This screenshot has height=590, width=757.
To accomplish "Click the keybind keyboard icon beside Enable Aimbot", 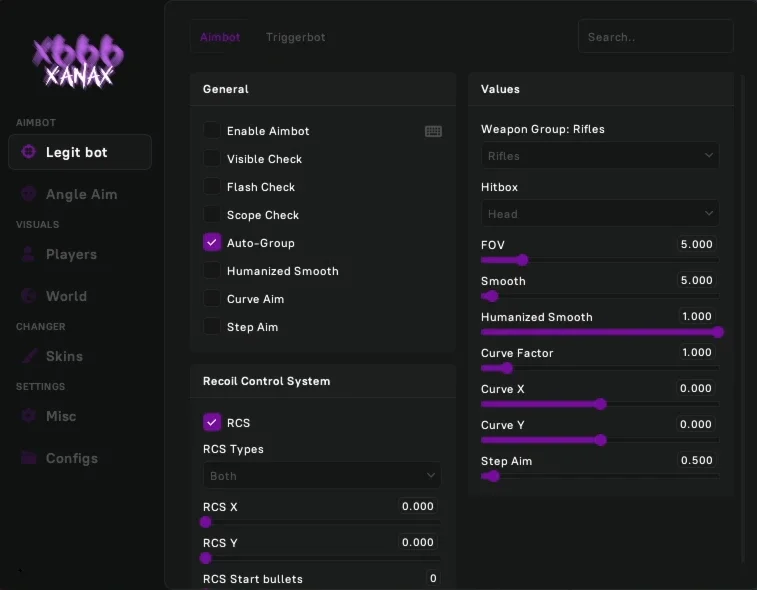I will coord(433,131).
